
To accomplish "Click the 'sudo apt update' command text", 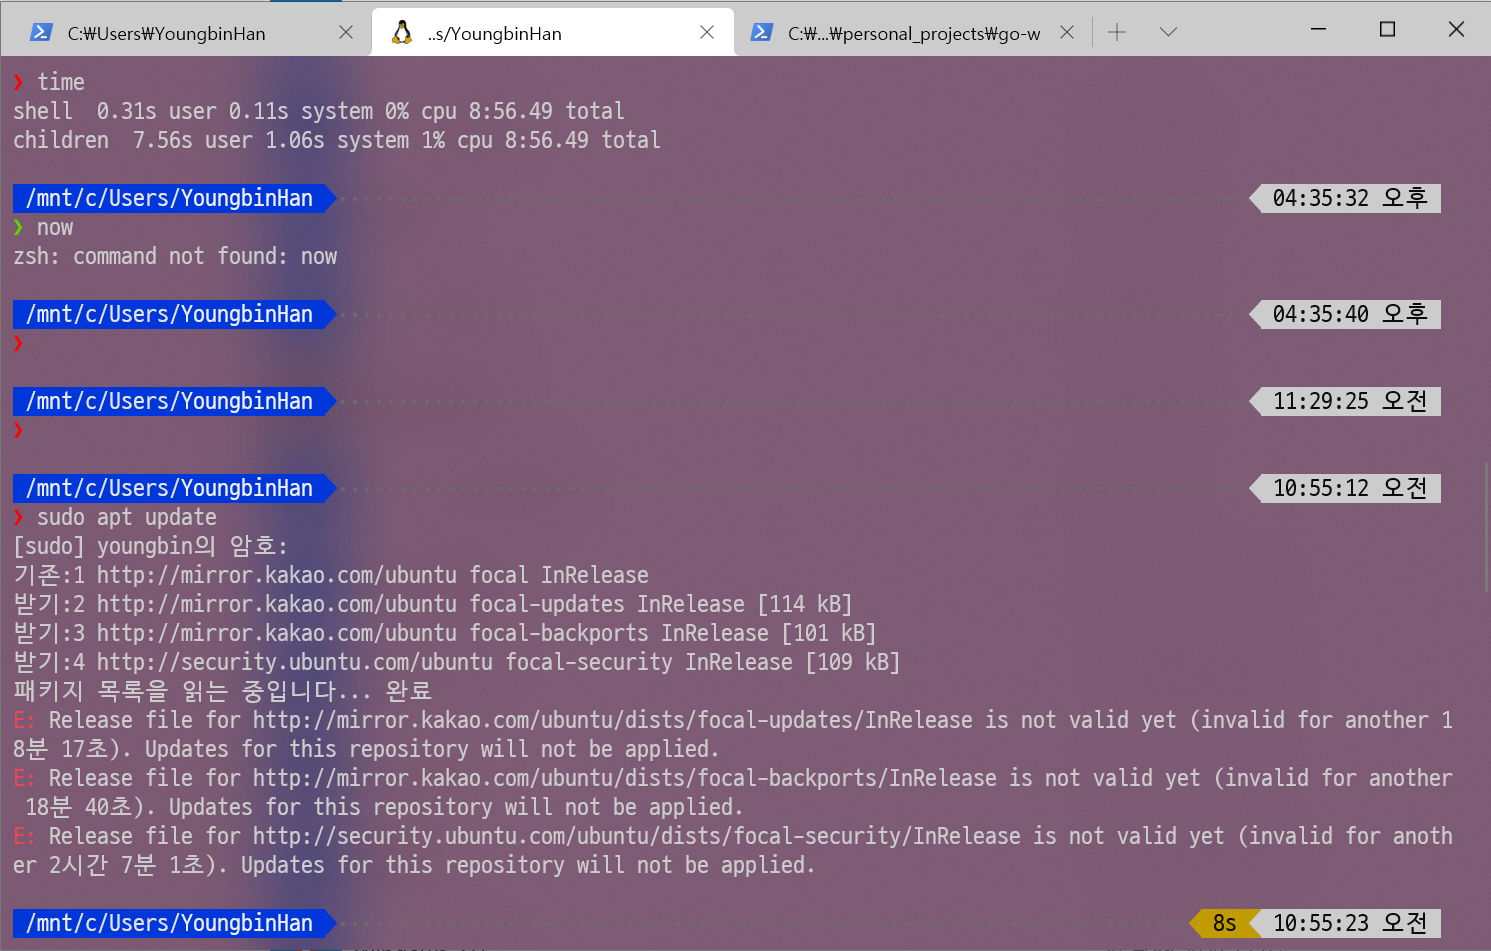I will click(x=126, y=518).
